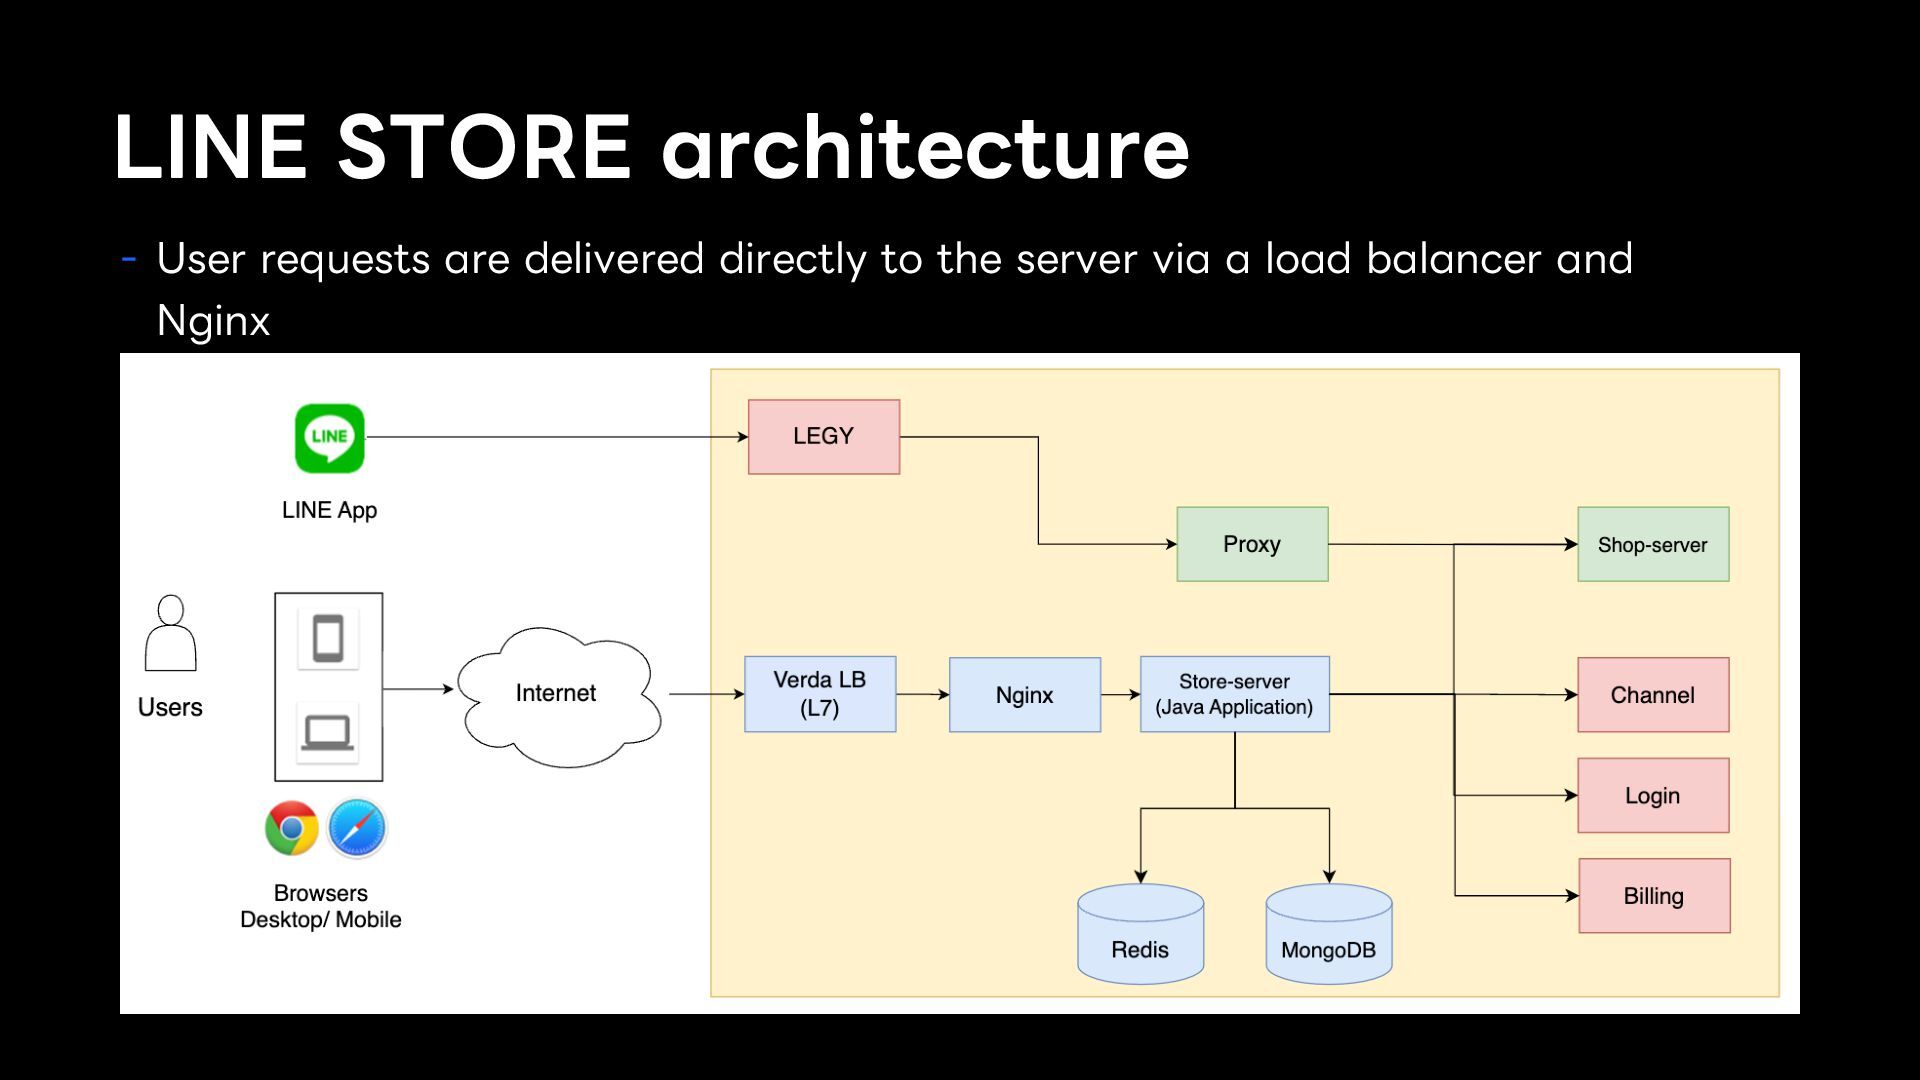Select the Users person icon
Image resolution: width=1920 pixels, height=1080 pixels.
[171, 633]
